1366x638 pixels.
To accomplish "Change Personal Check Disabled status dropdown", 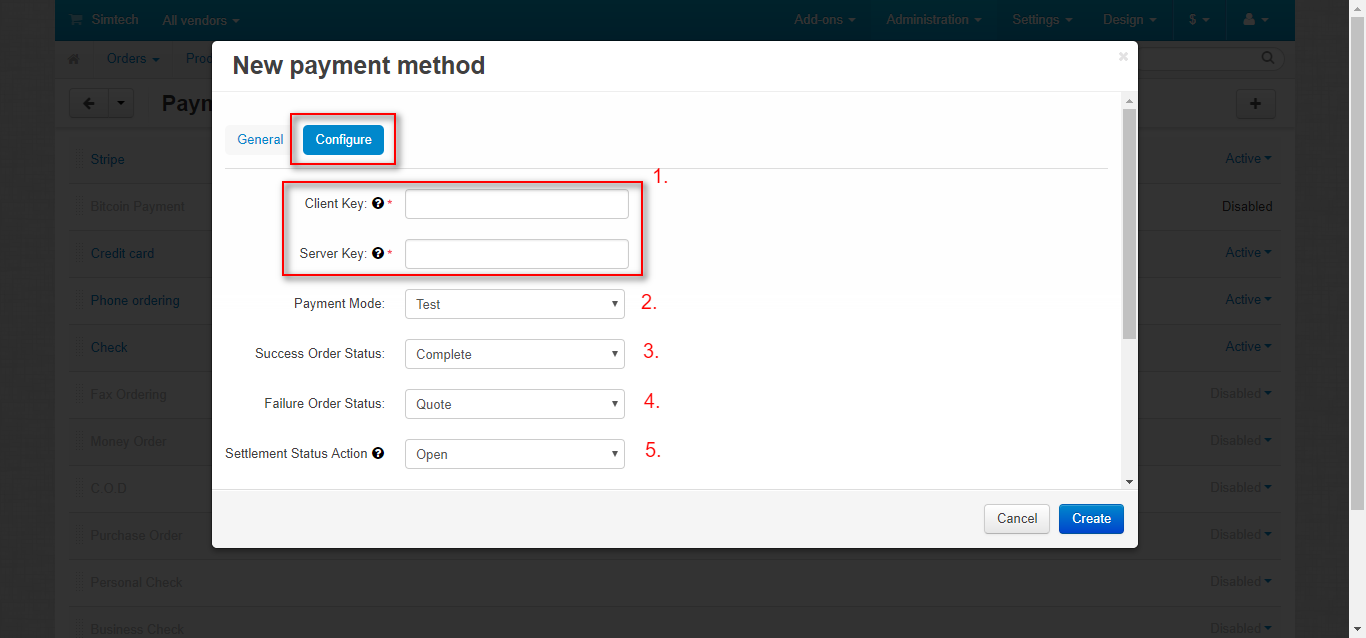I will coord(1241,581).
